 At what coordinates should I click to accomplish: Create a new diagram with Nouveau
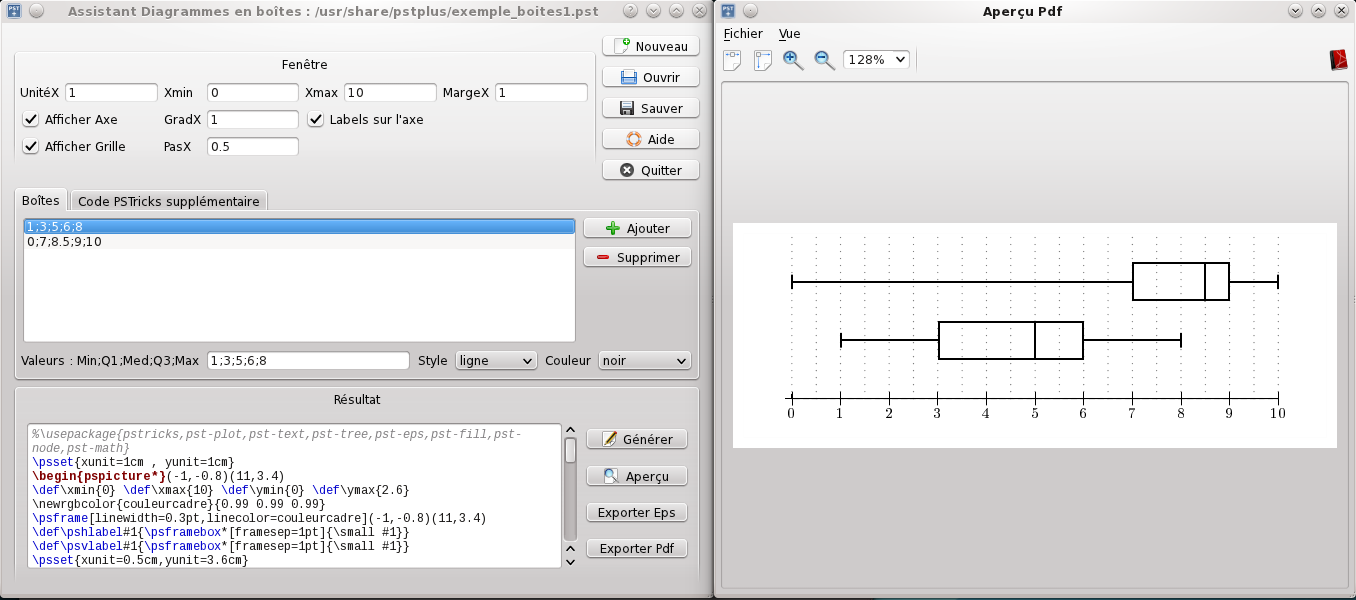point(650,45)
